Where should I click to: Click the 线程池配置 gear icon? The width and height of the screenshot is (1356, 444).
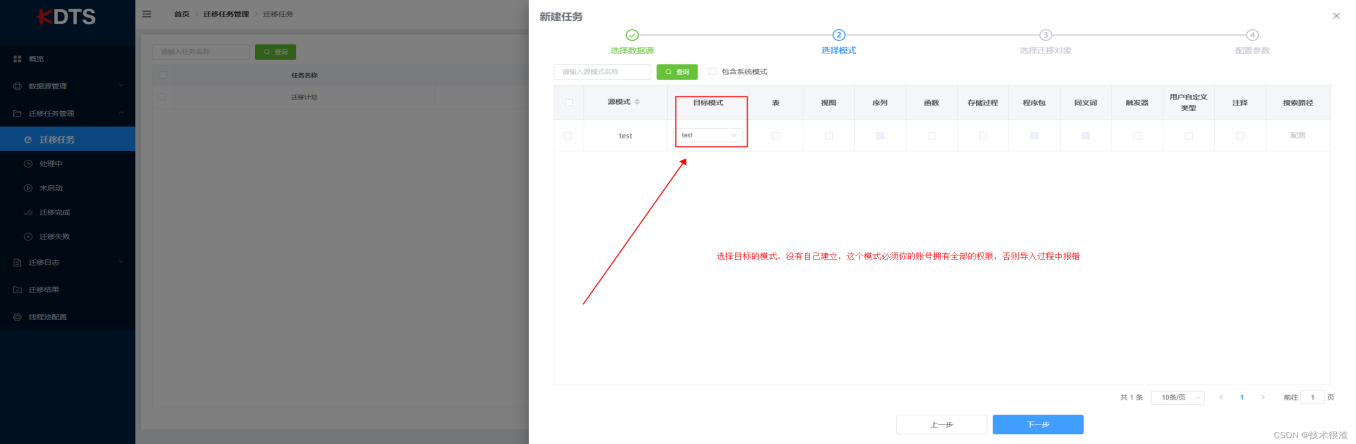(x=17, y=317)
